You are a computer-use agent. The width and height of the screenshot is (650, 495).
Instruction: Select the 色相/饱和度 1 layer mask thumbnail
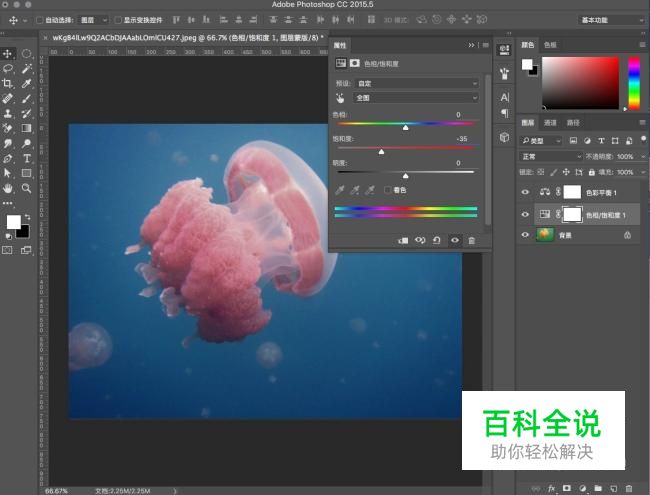(x=572, y=214)
